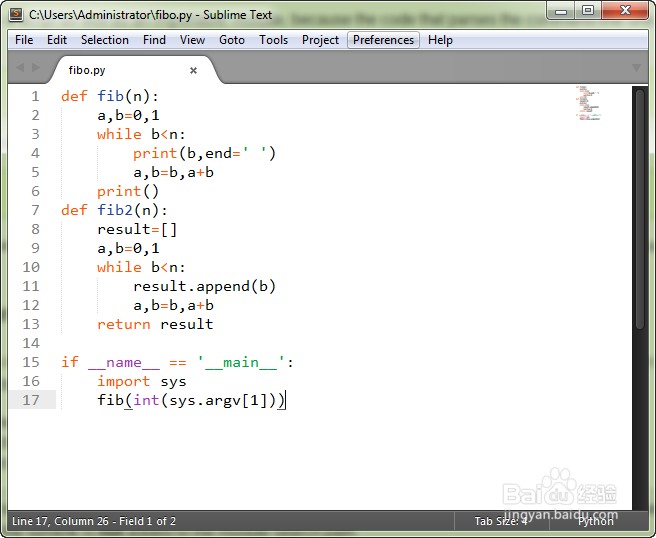
Task: Open the Tab Size selector in status bar
Action: [x=501, y=521]
